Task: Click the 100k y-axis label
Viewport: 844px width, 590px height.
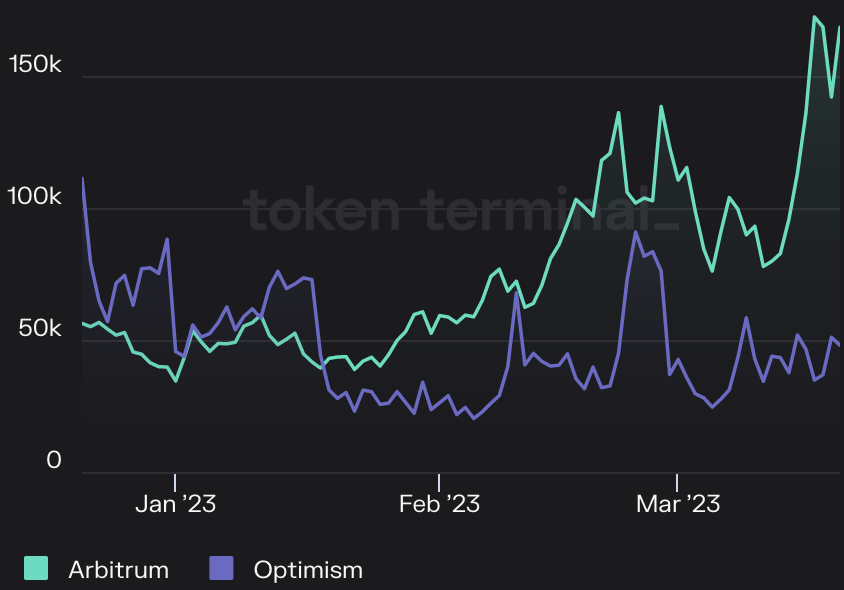Action: pos(35,197)
